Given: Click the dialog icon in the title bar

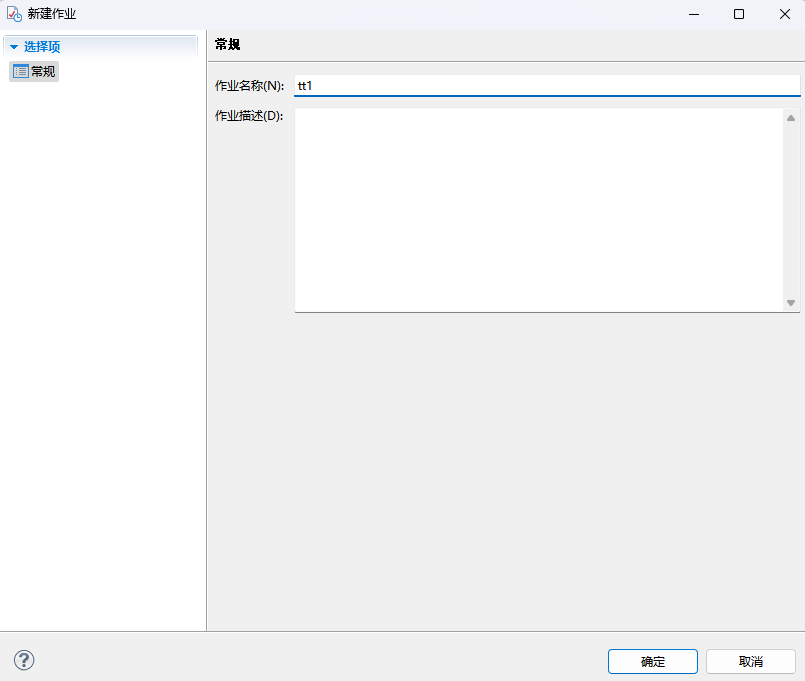Looking at the screenshot, I should 14,13.
